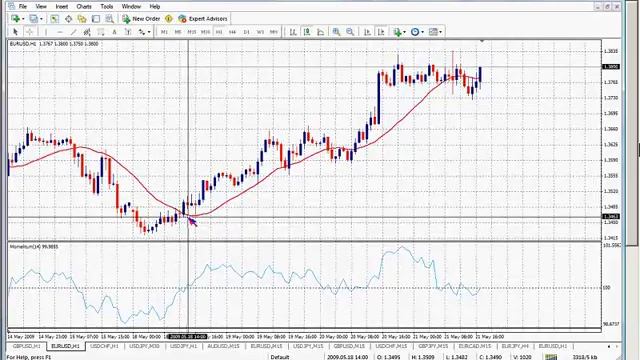Expand the Templates dropdown arrow
The height and width of the screenshot is (360, 640).
click(440, 32)
